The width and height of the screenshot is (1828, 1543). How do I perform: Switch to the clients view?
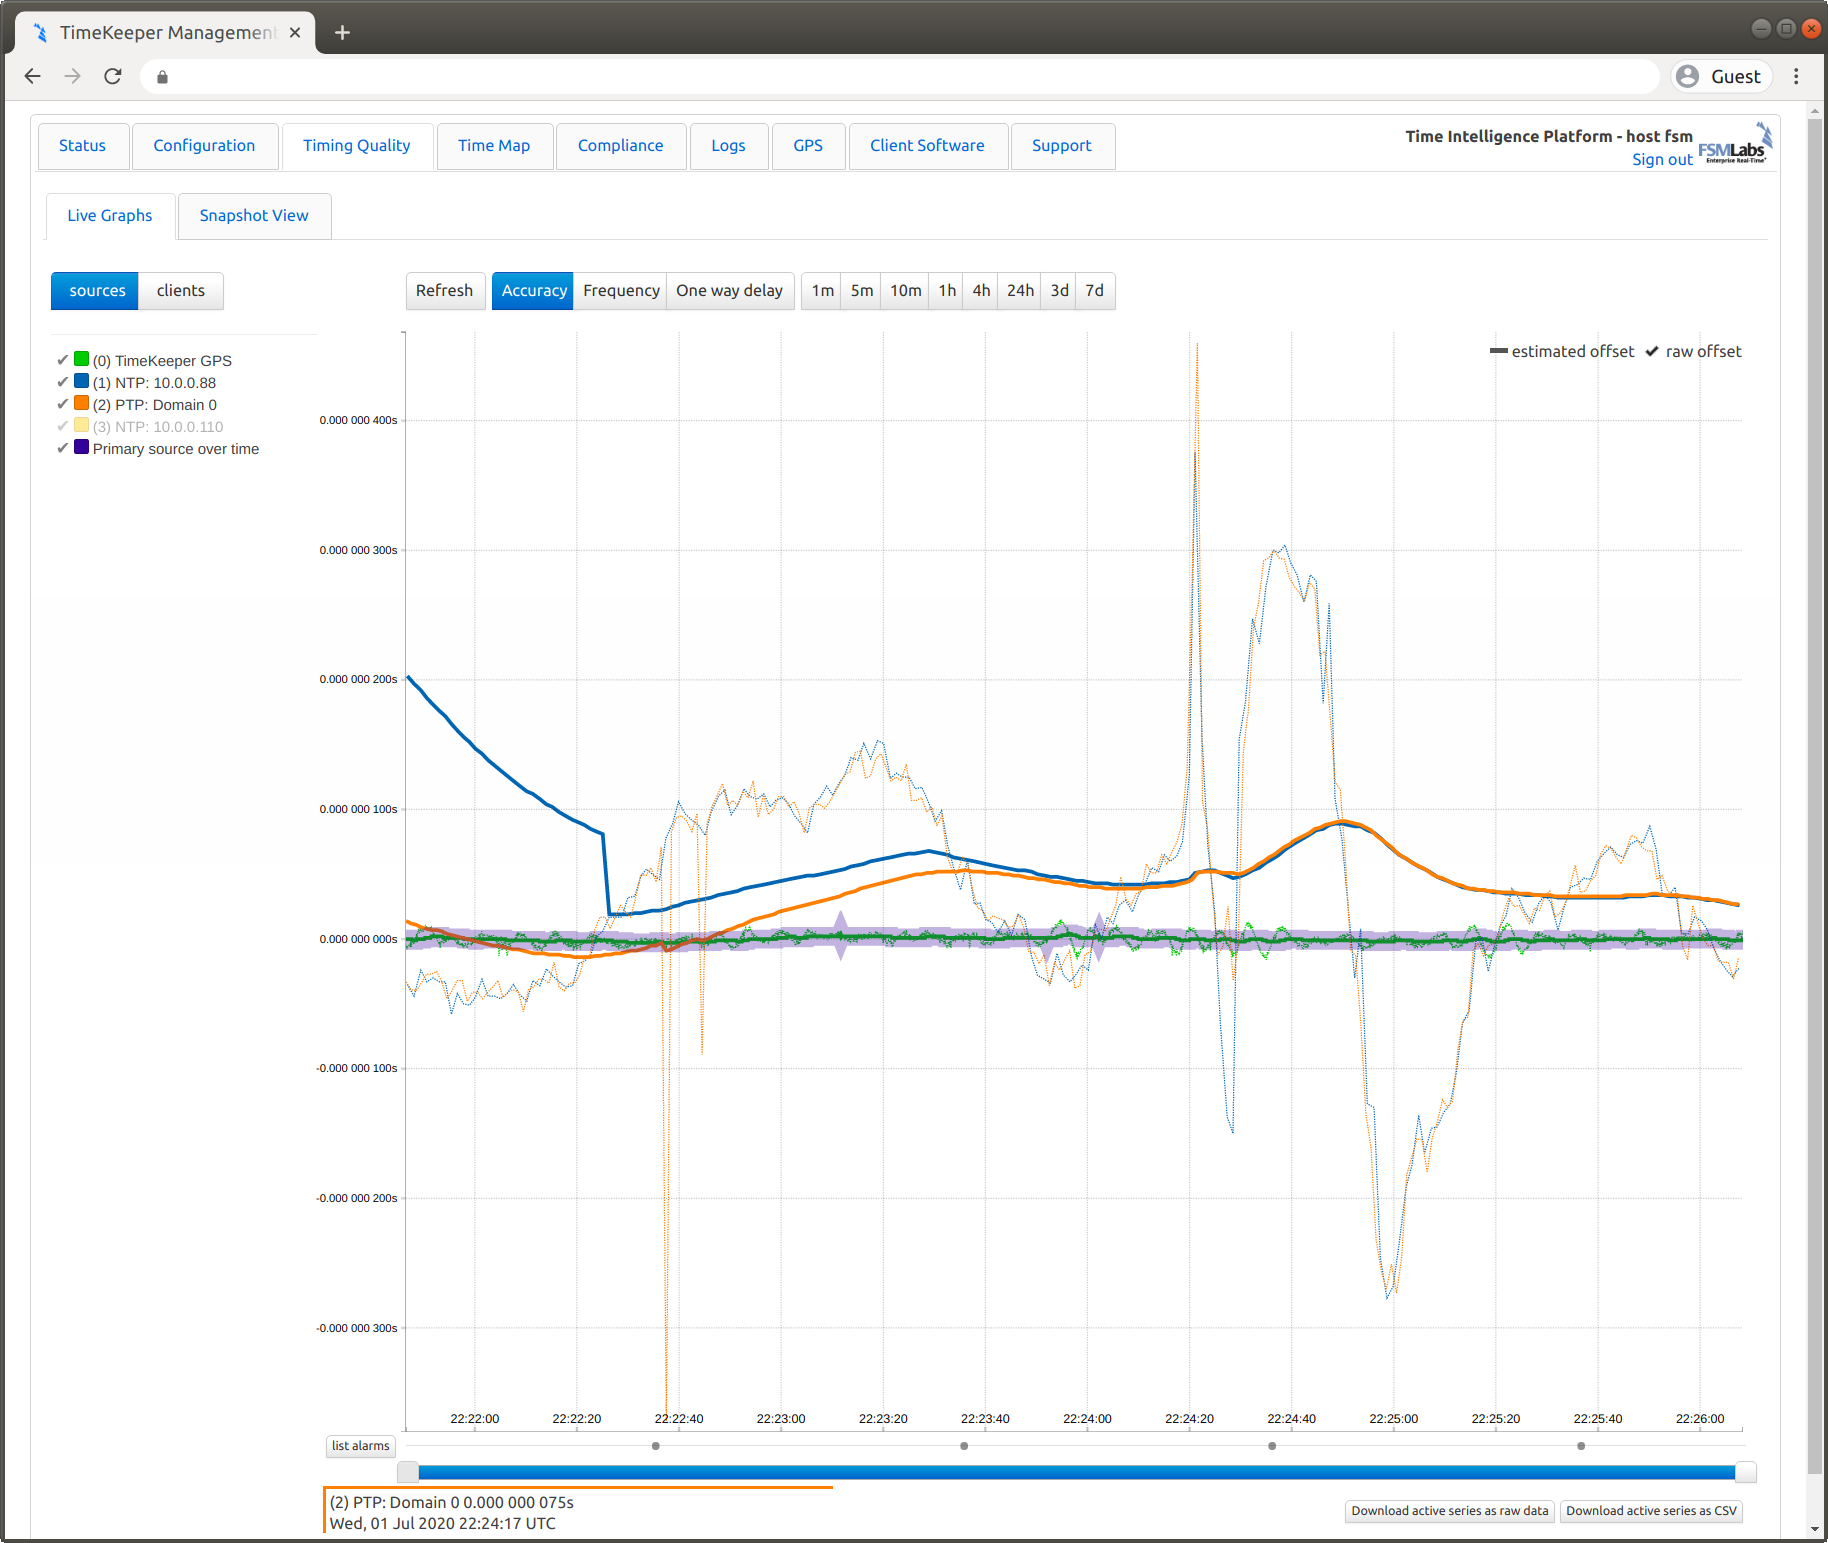181,291
